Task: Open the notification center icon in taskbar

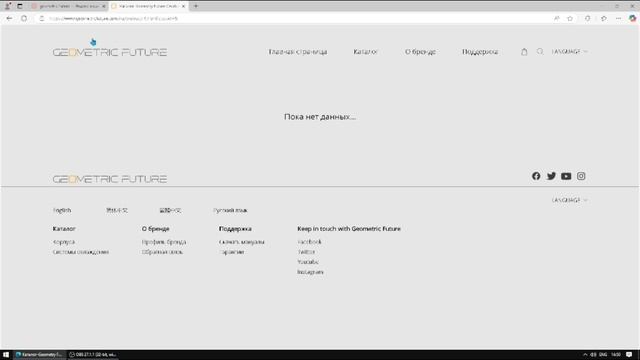Action: (629, 354)
